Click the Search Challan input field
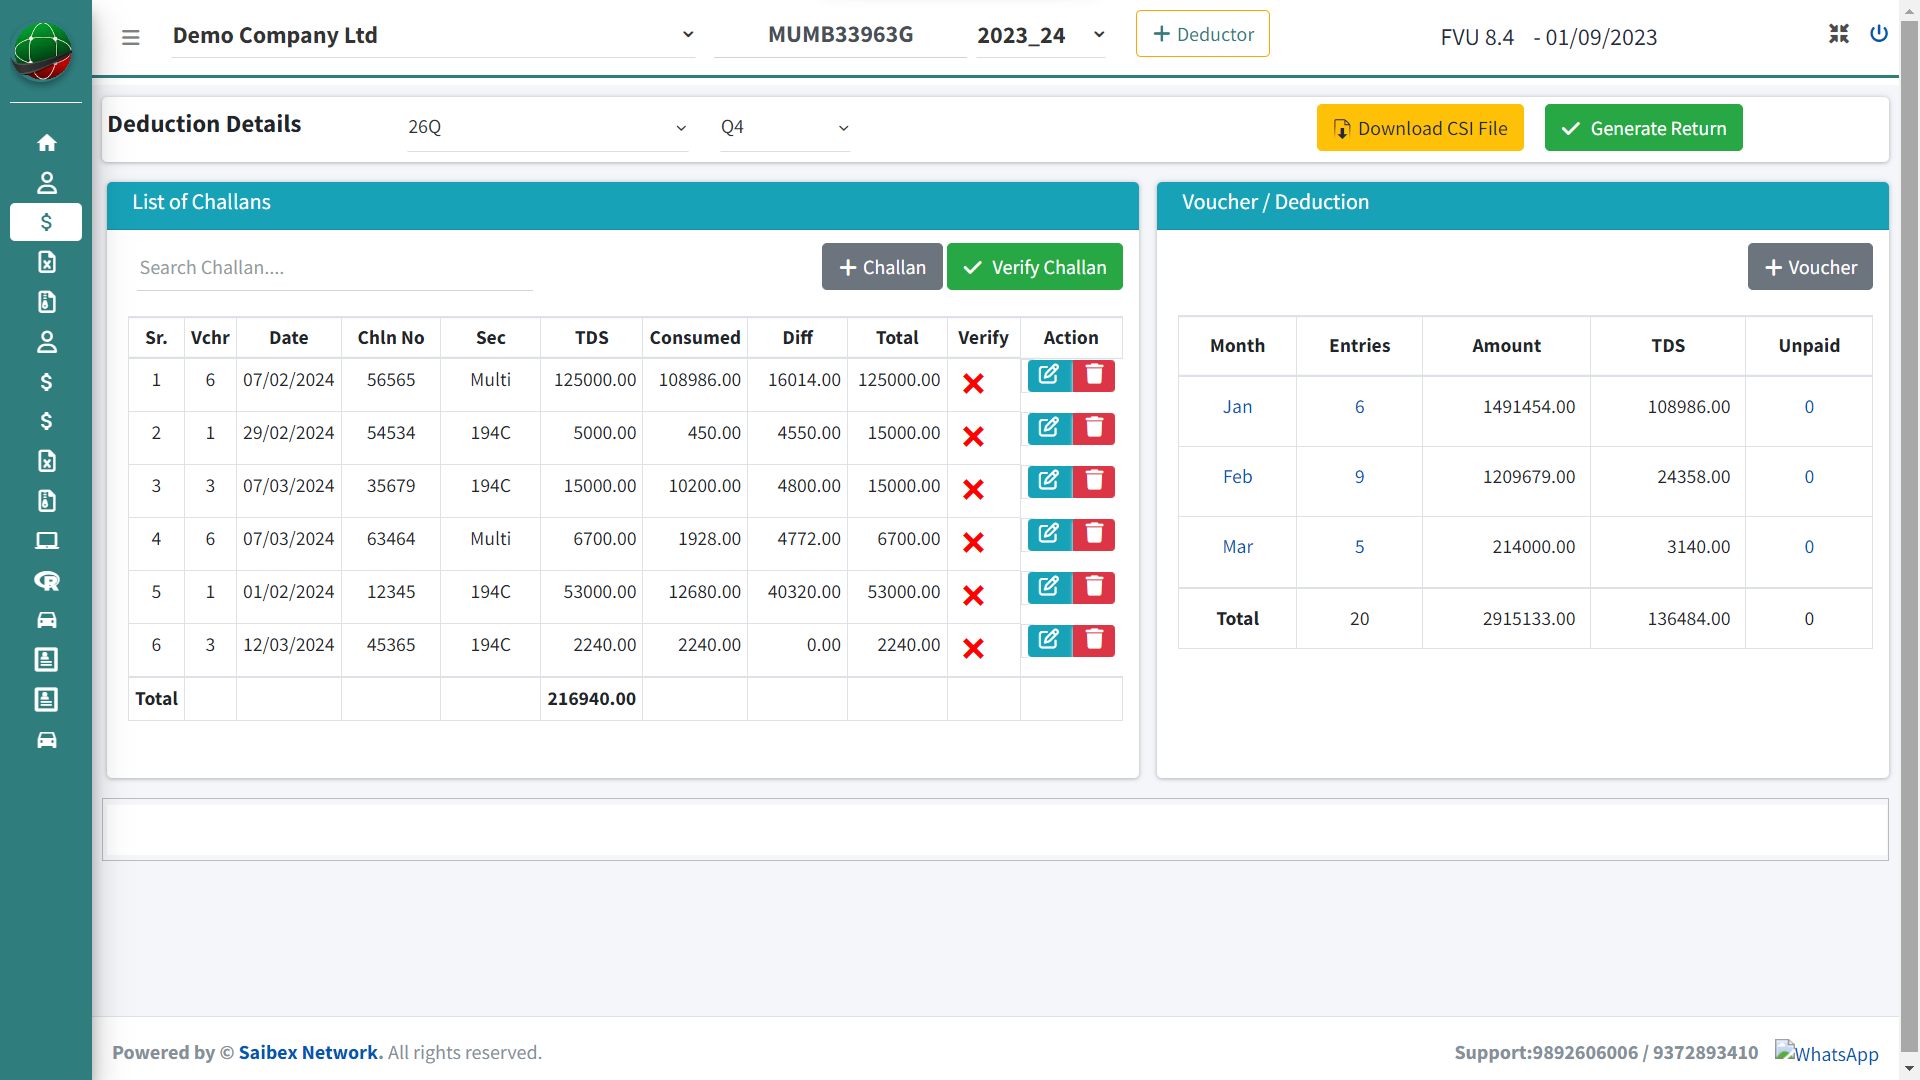The height and width of the screenshot is (1080, 1920). coord(334,267)
